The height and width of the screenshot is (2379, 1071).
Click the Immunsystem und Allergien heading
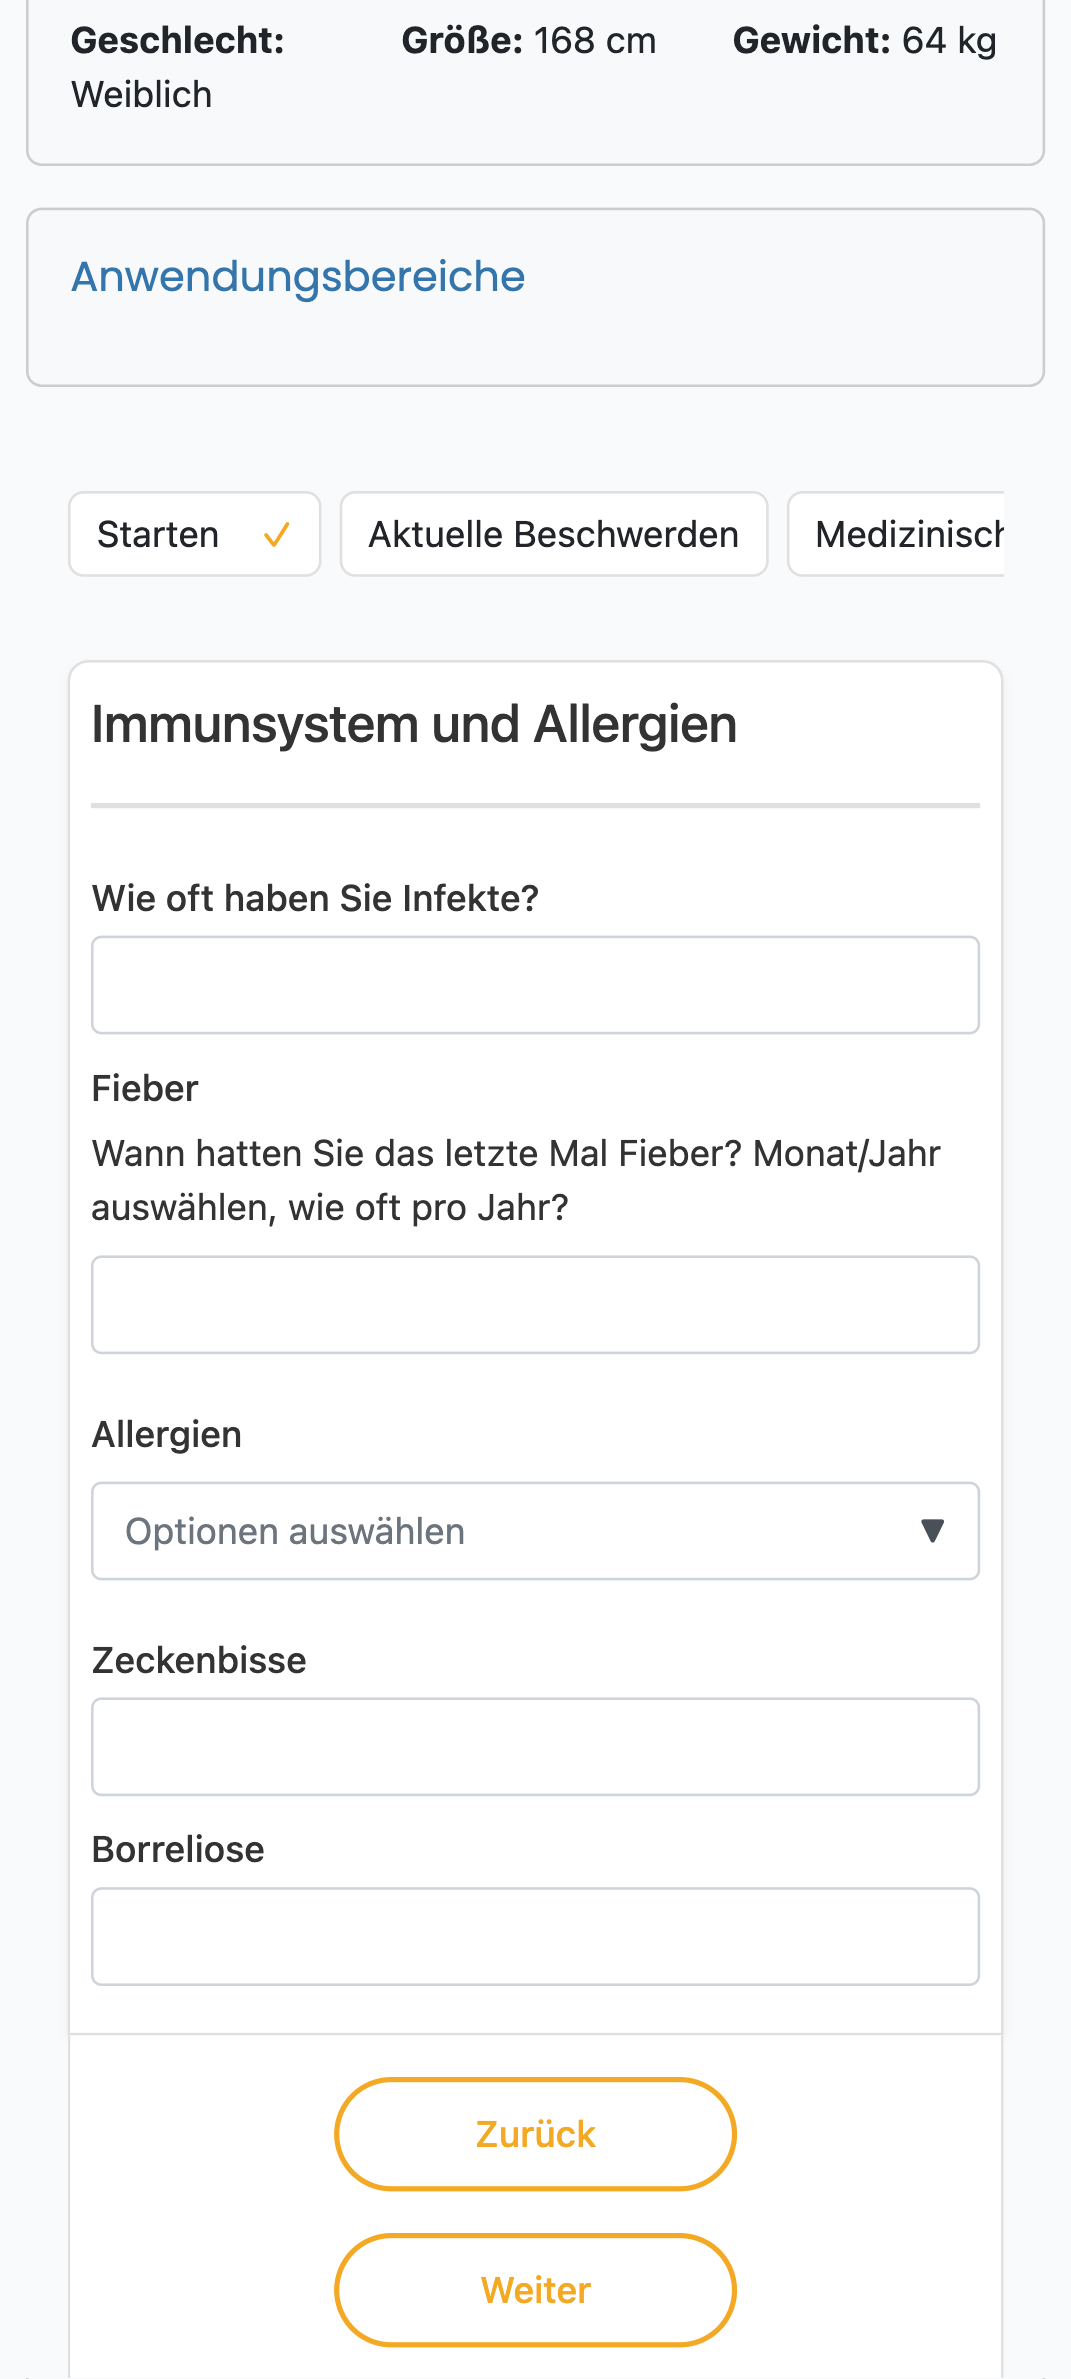tap(414, 725)
